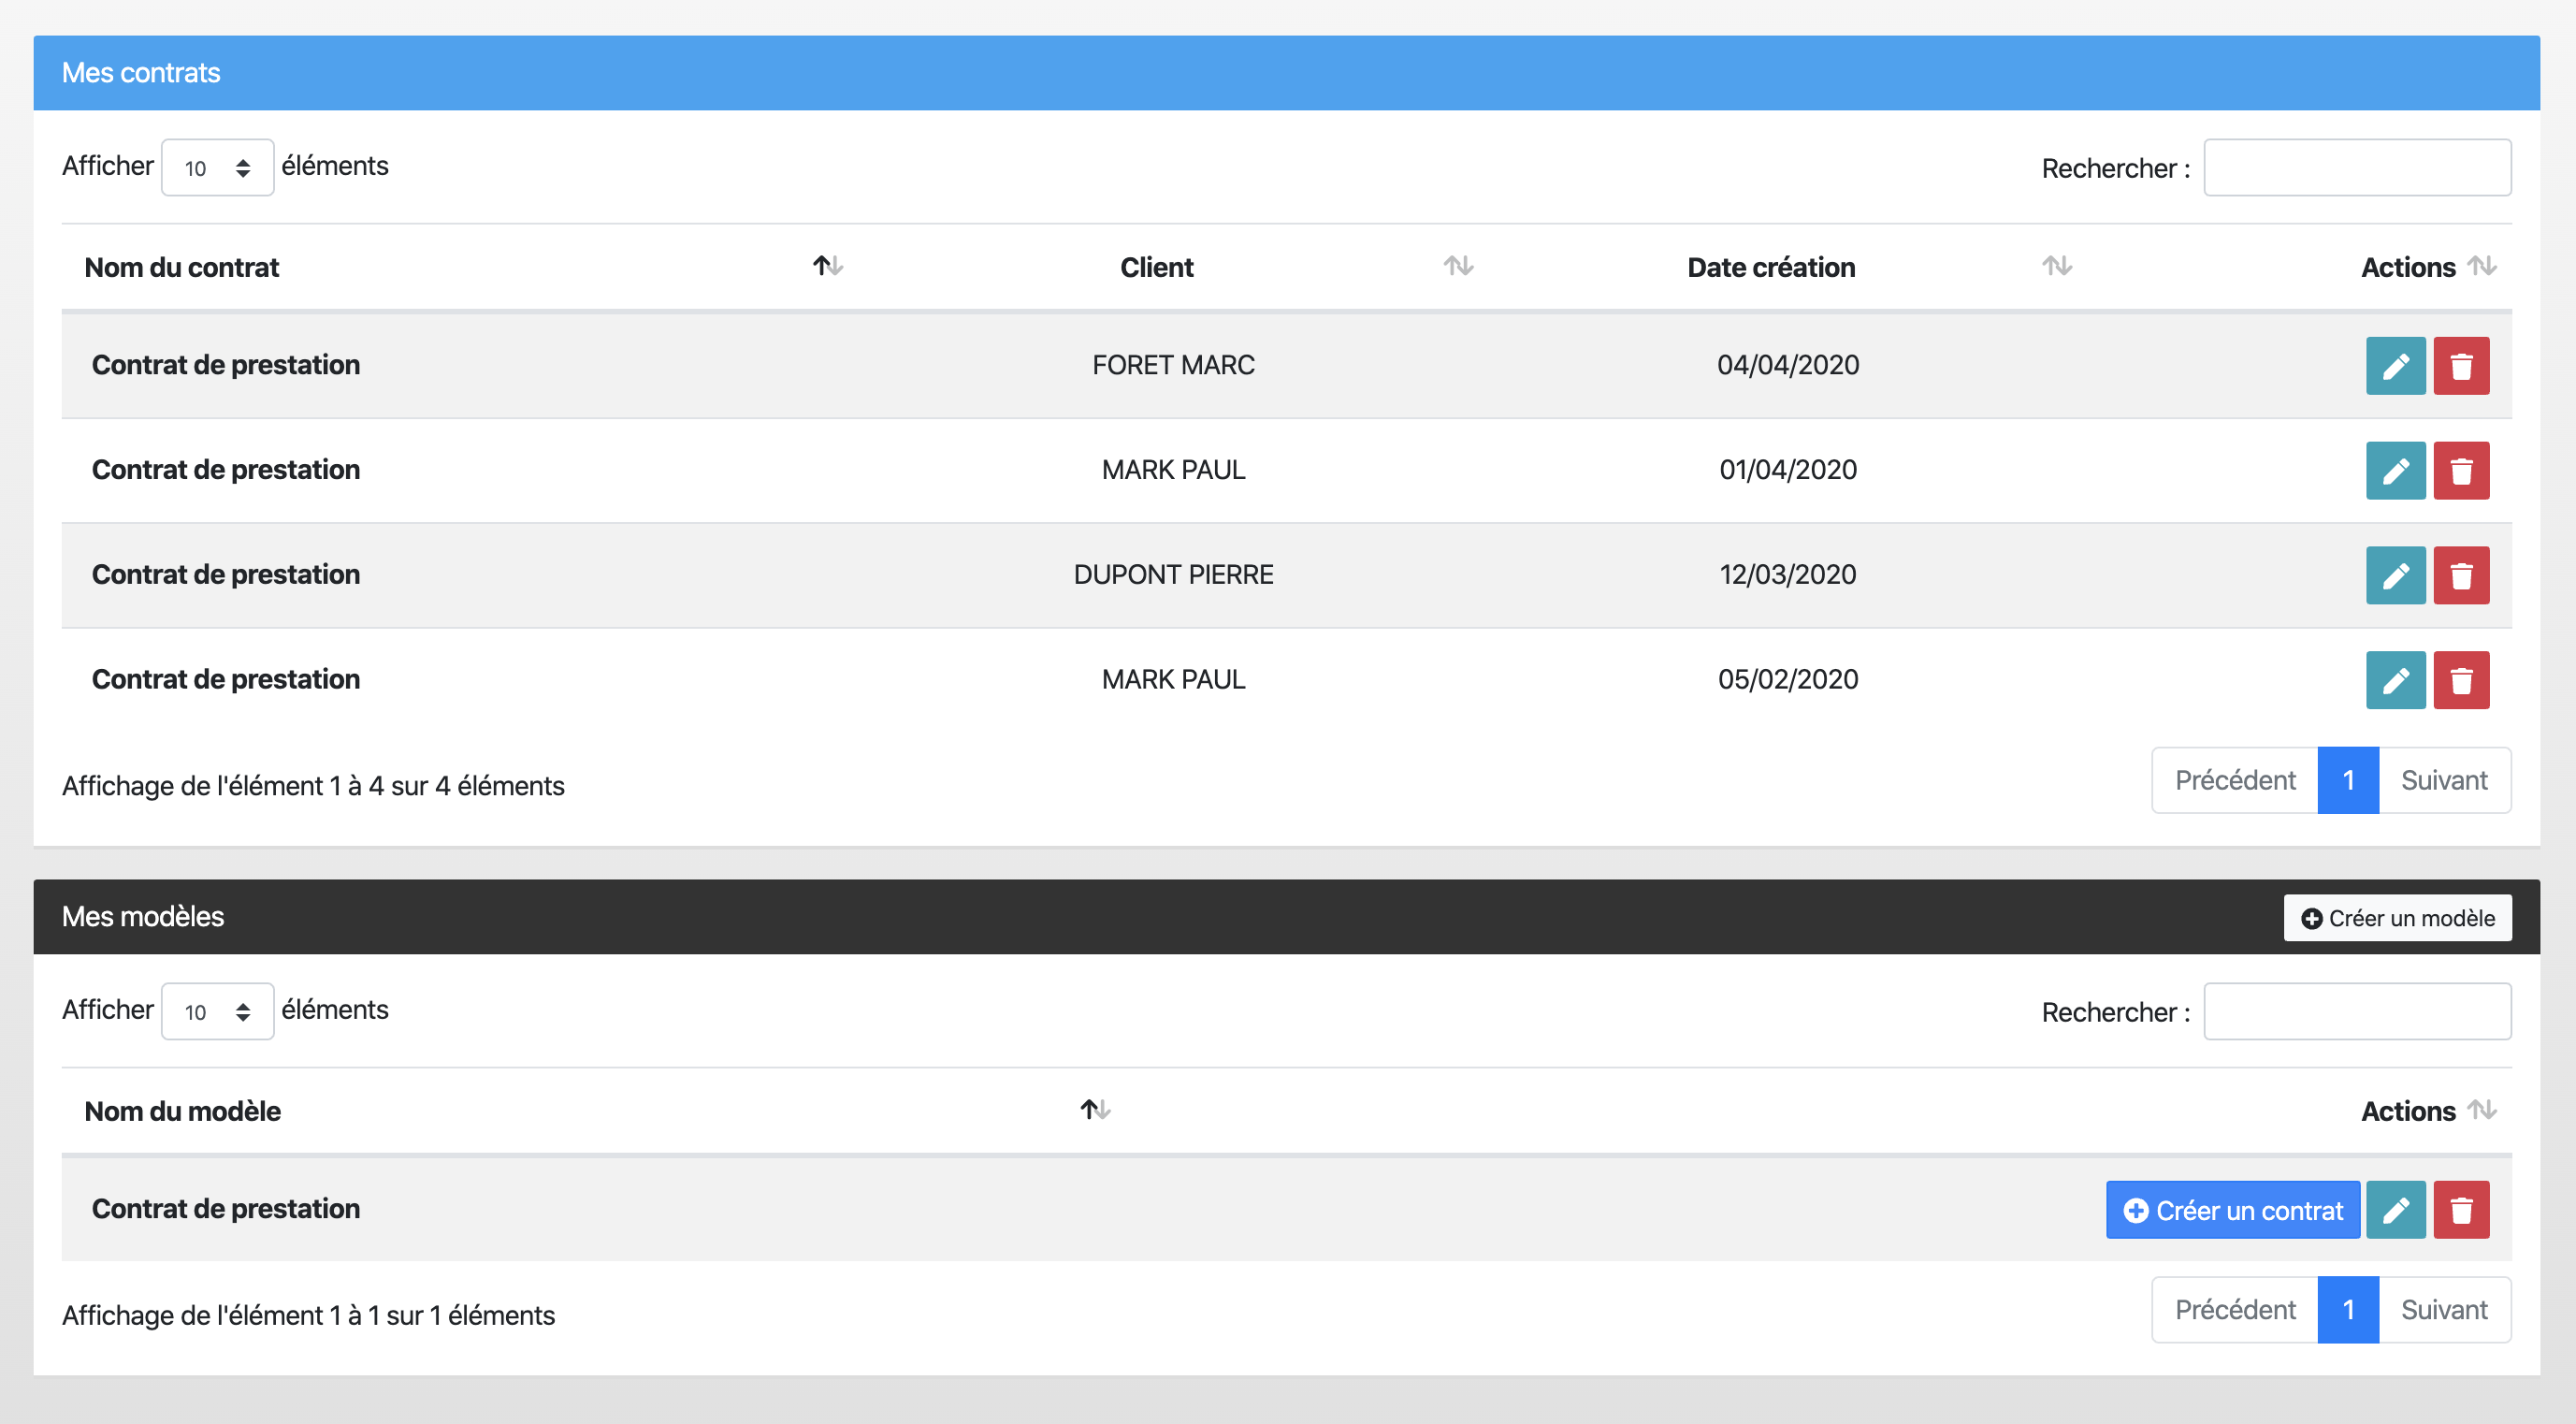Sort models table by Actions arrows
The image size is (2576, 1424).
2482,1110
